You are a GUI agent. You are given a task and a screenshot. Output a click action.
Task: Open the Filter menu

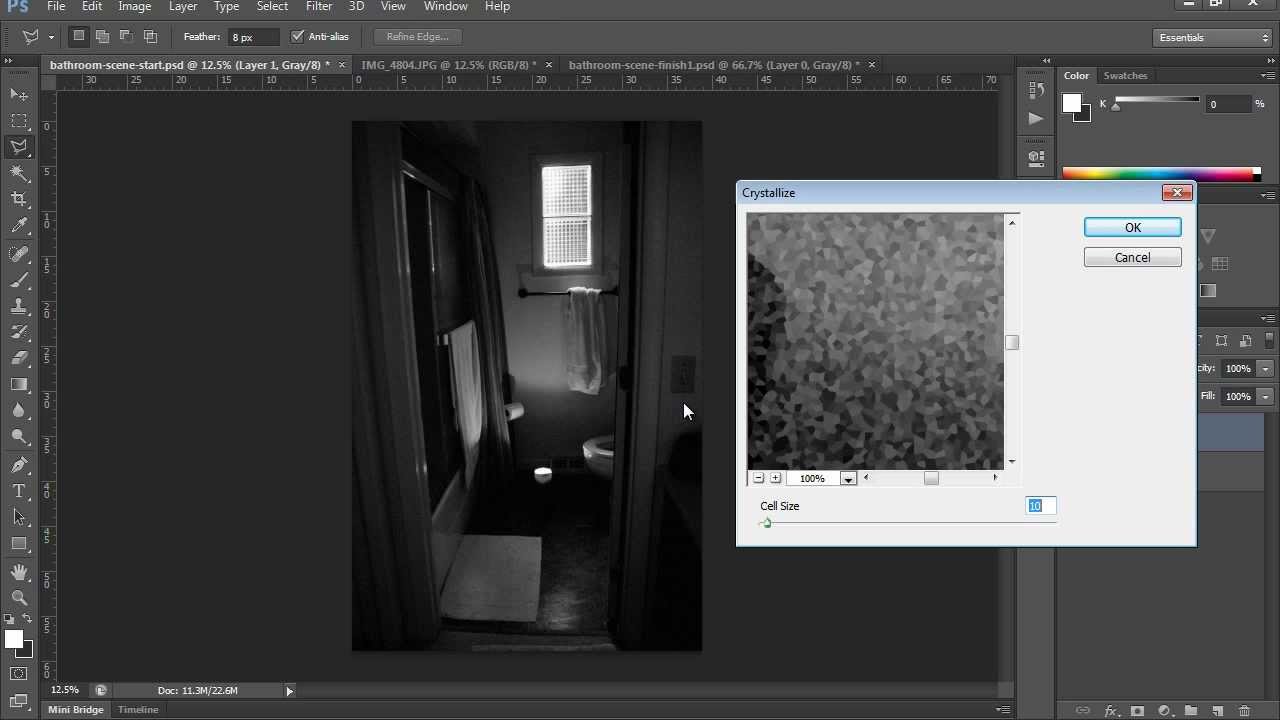(x=319, y=7)
